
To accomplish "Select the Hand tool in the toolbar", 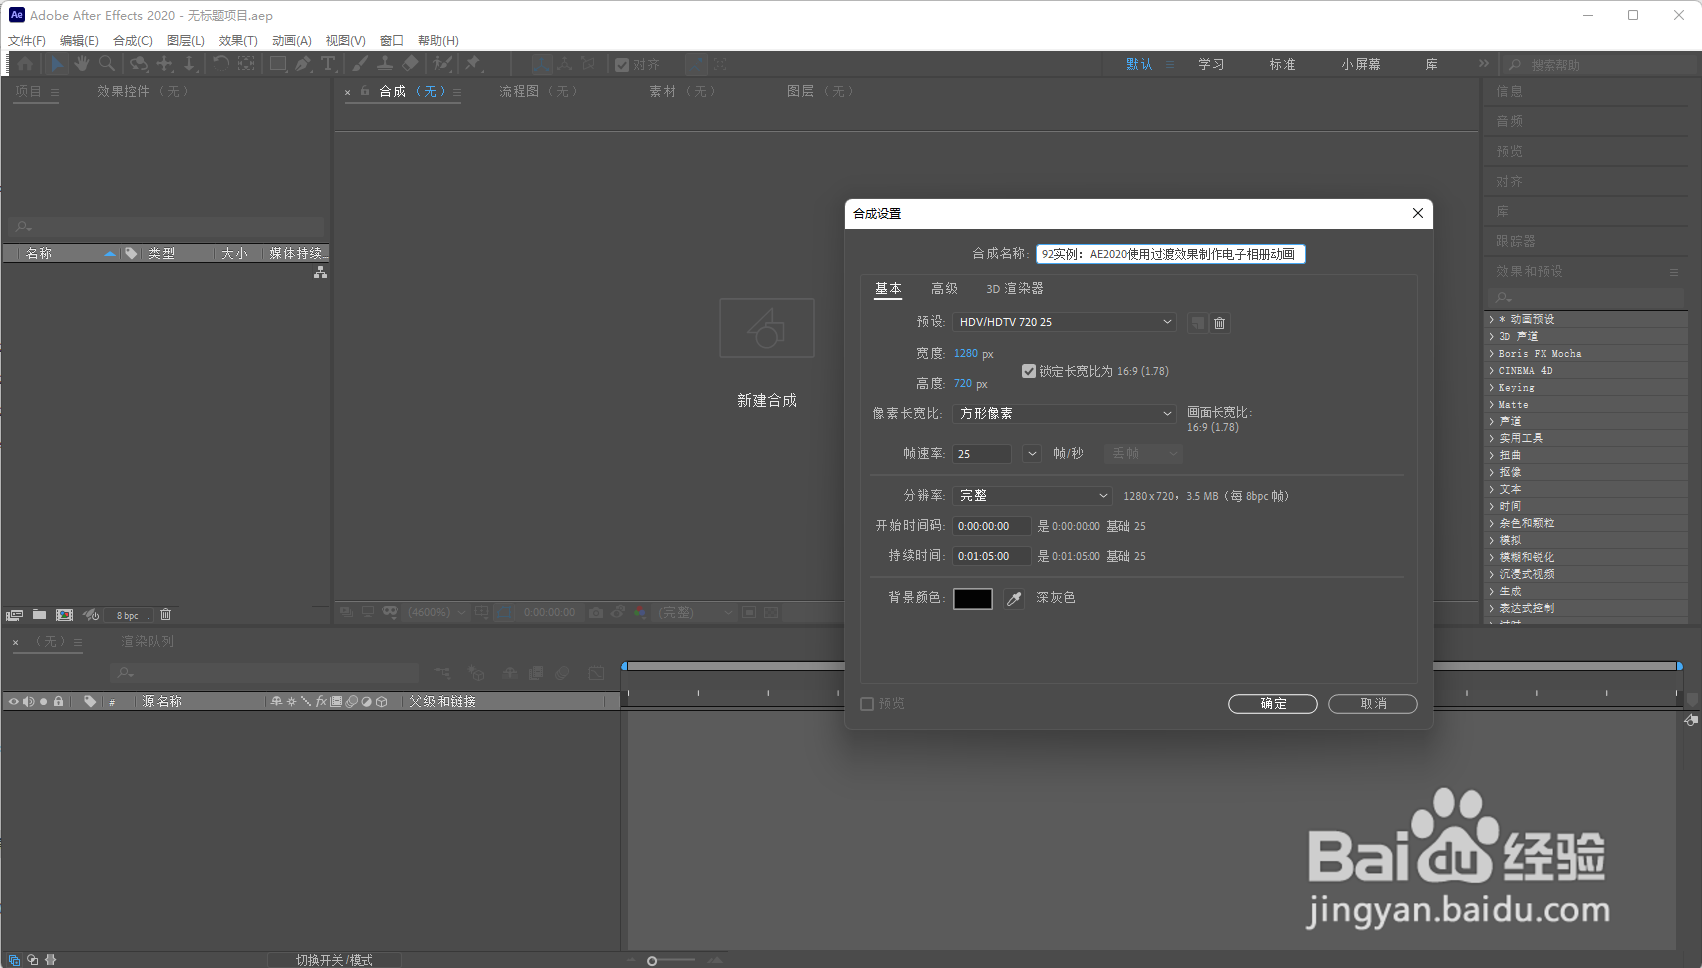I will pos(81,63).
